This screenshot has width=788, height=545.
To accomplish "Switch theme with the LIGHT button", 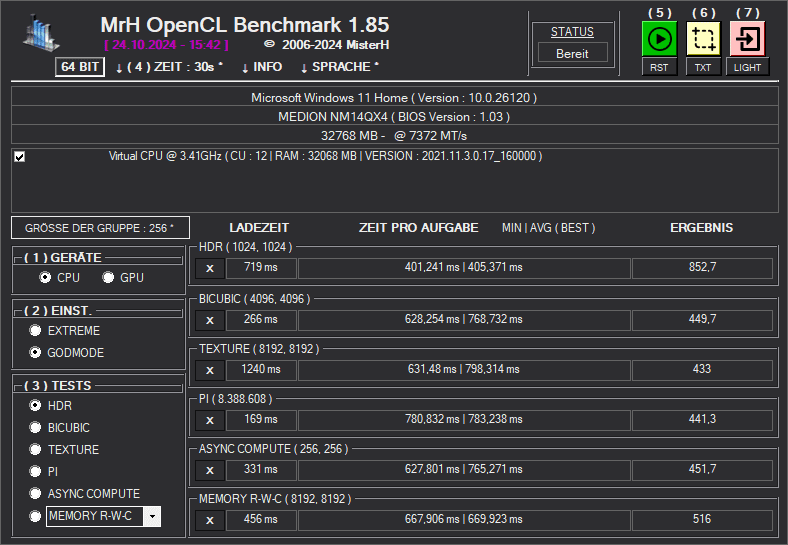I will pos(747,67).
